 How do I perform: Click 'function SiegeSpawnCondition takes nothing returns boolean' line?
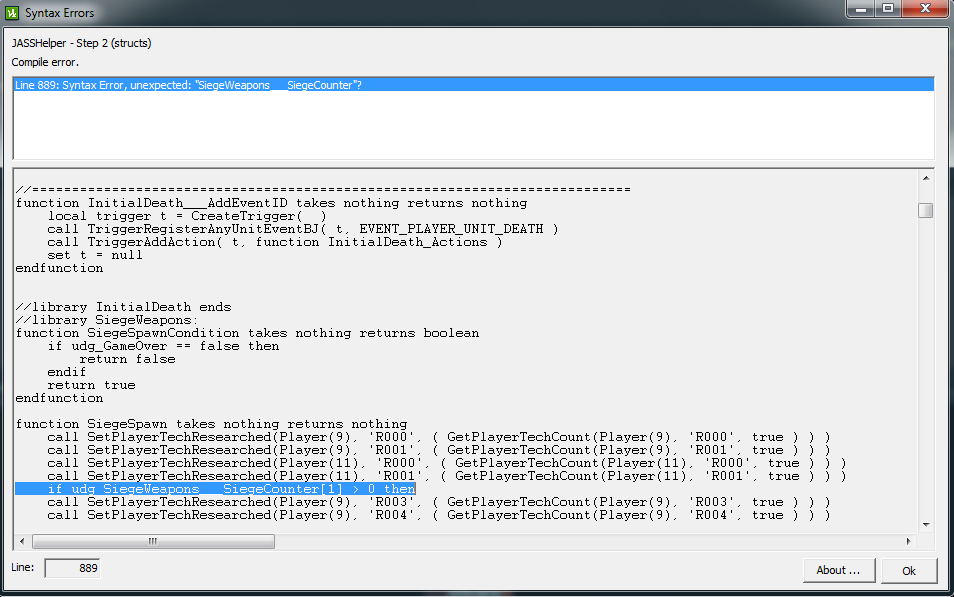(247, 333)
